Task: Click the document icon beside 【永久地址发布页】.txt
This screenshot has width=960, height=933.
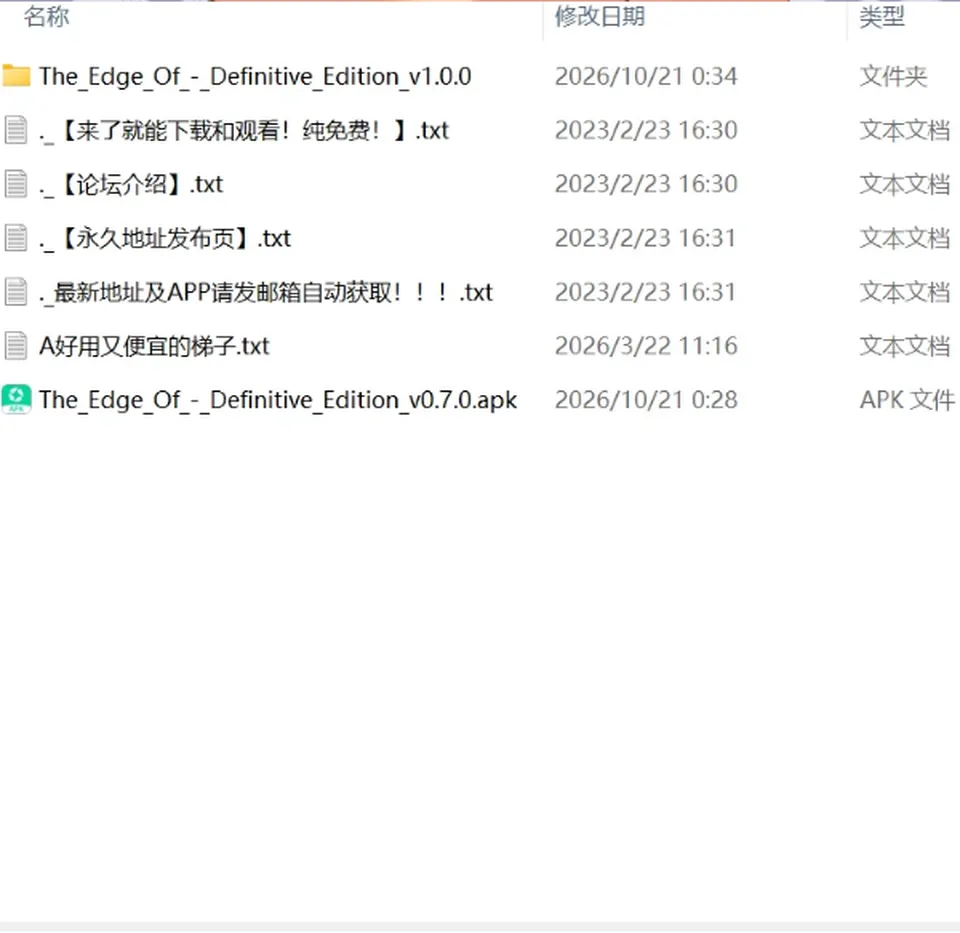Action: coord(16,238)
